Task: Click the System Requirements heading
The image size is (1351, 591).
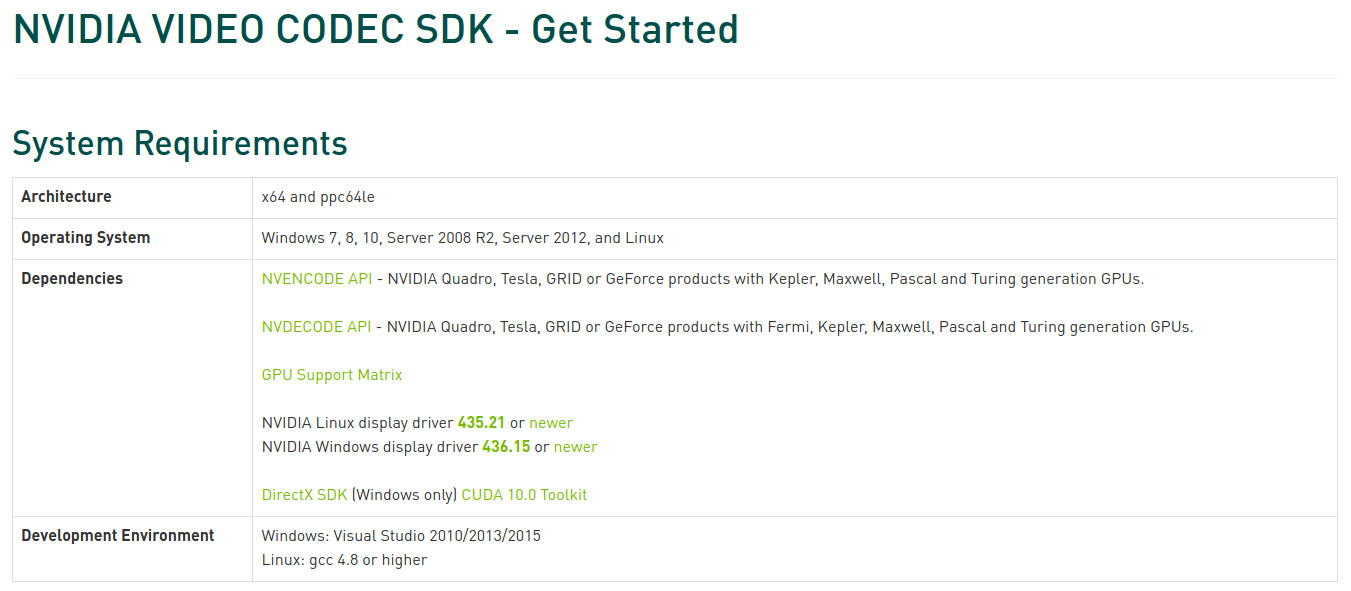Action: (x=180, y=144)
